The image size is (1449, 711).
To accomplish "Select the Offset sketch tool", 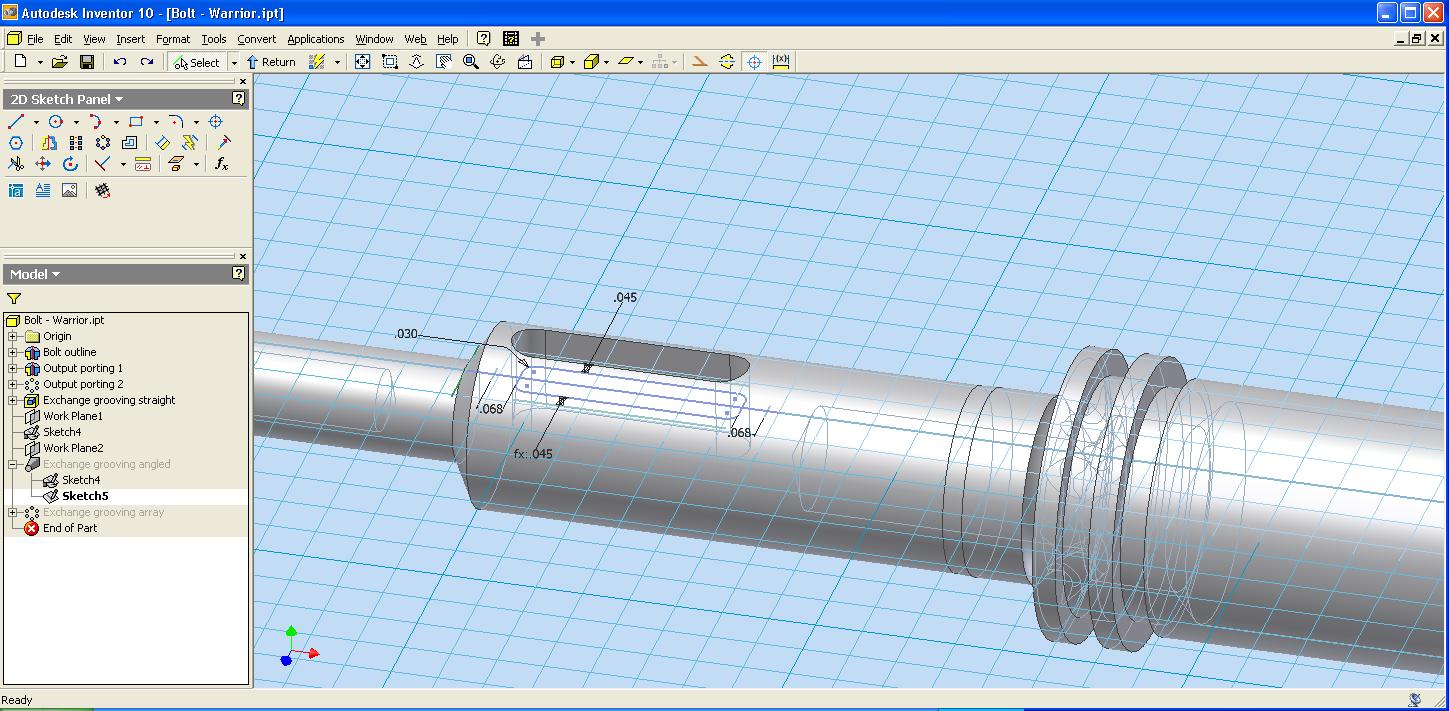I will [x=130, y=143].
